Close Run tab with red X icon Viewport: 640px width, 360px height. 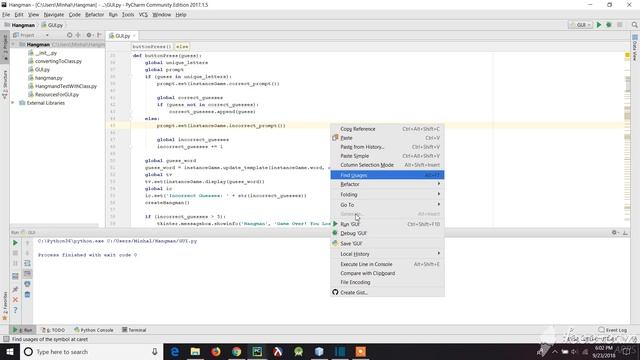click(15, 300)
